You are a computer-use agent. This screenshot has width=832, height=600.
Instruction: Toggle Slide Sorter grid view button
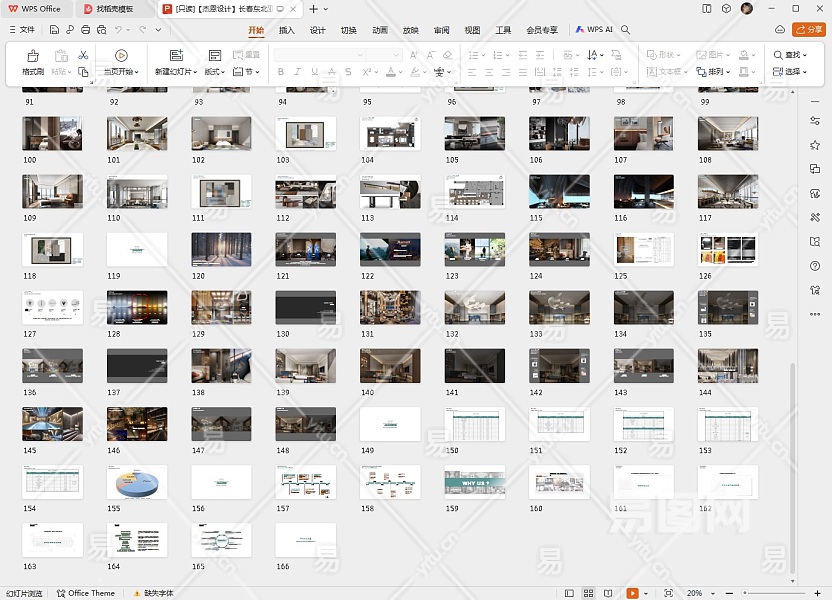coord(589,593)
